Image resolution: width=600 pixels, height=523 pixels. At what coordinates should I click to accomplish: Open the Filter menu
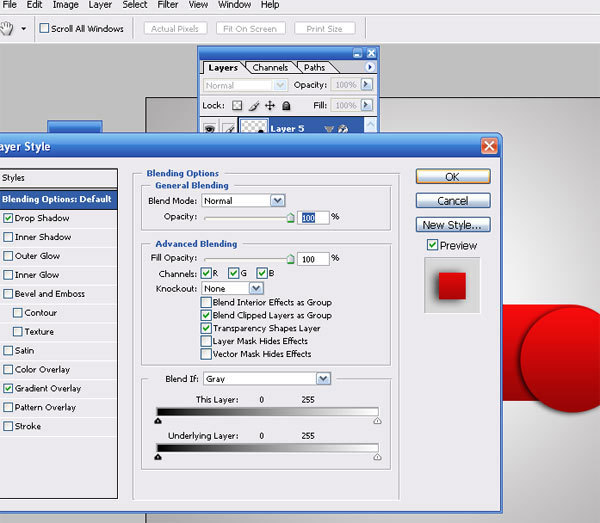pyautogui.click(x=167, y=5)
